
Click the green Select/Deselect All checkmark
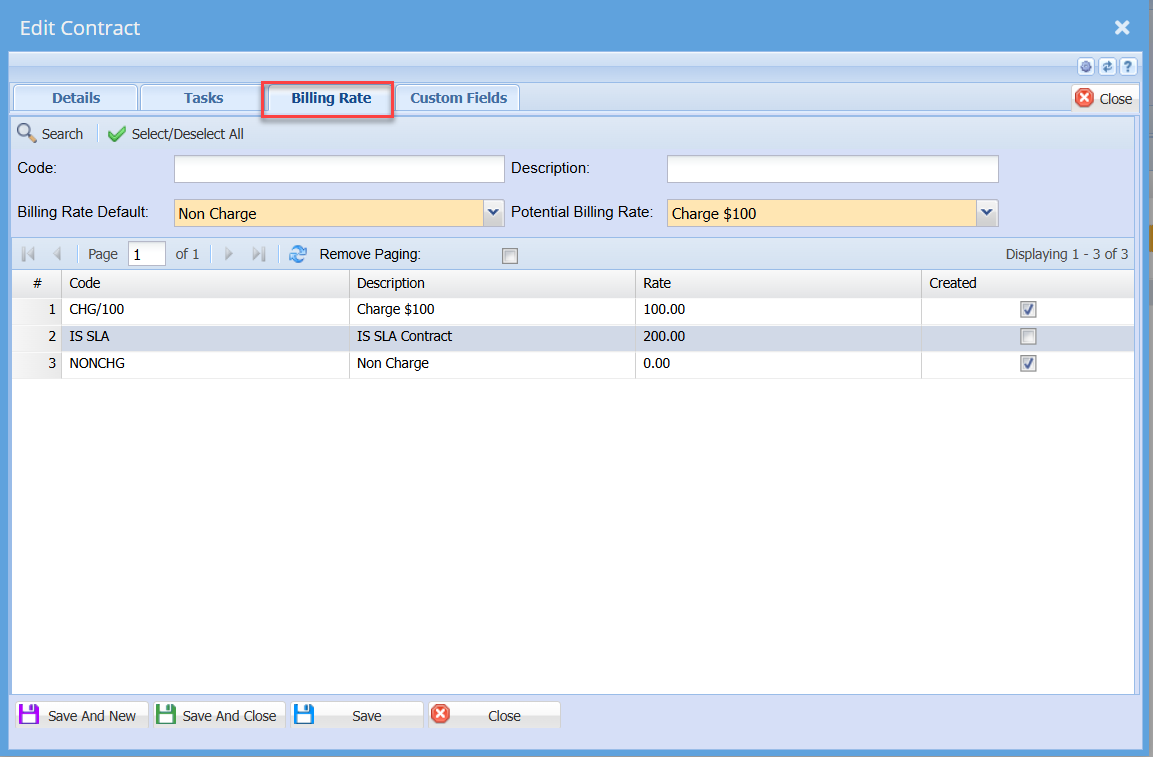point(117,134)
